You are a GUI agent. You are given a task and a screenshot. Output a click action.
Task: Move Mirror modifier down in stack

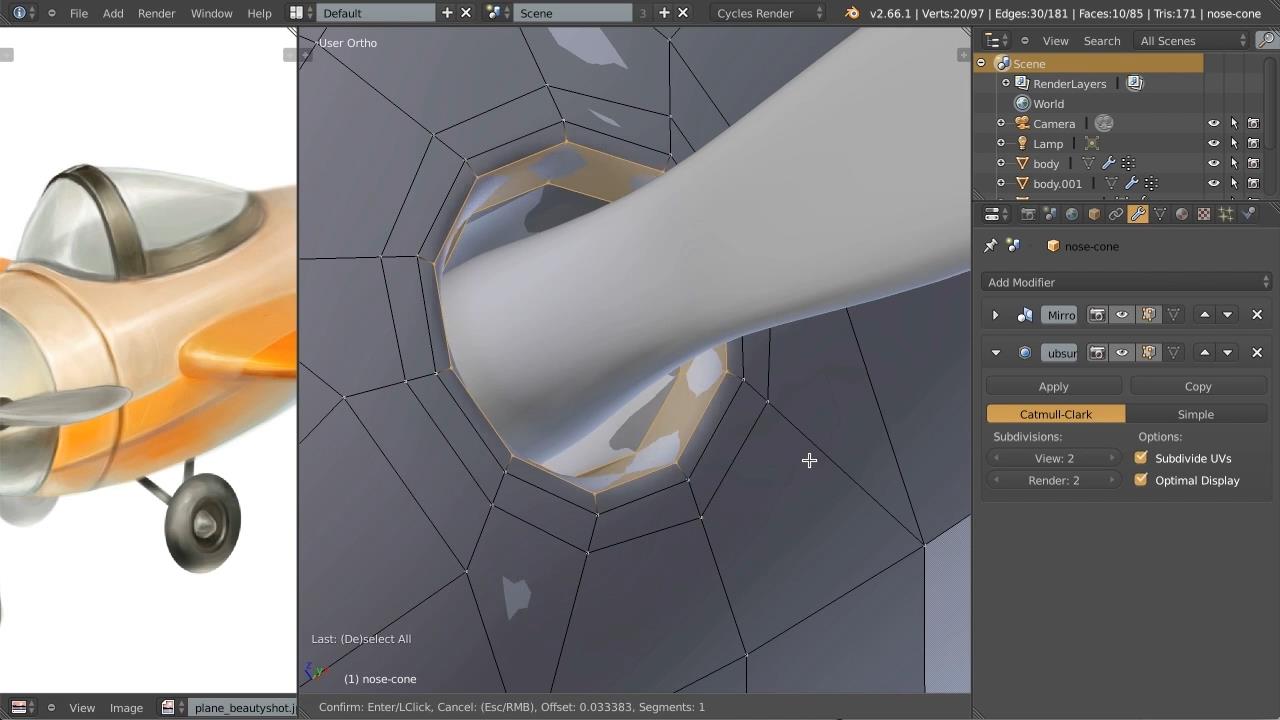[x=1228, y=315]
